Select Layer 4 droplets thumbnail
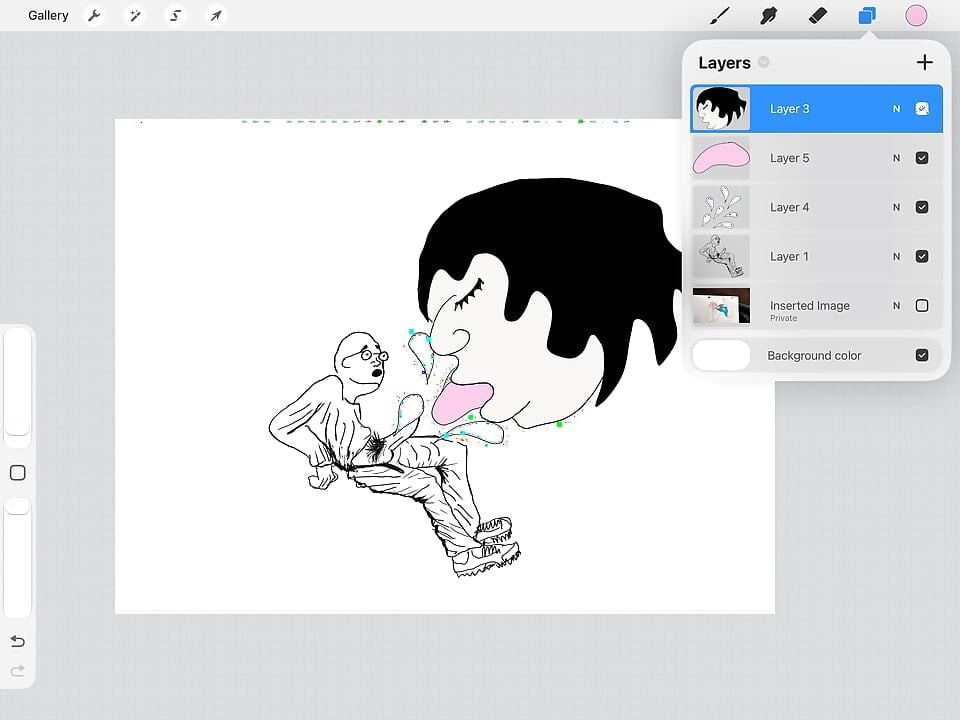 coord(721,207)
